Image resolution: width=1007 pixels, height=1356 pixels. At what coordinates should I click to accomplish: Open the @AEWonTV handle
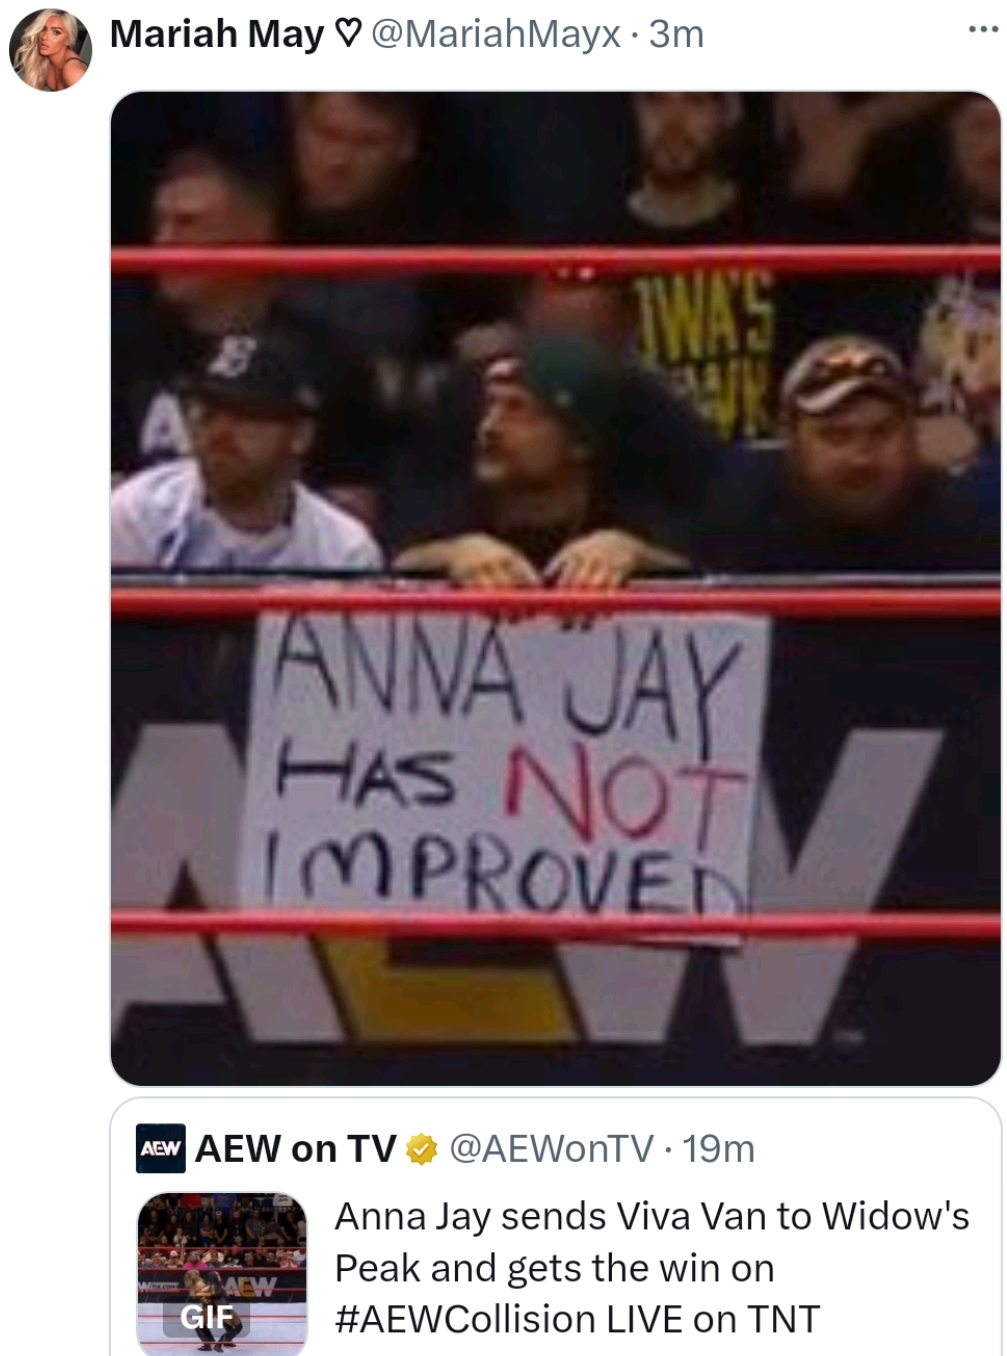(x=551, y=1149)
